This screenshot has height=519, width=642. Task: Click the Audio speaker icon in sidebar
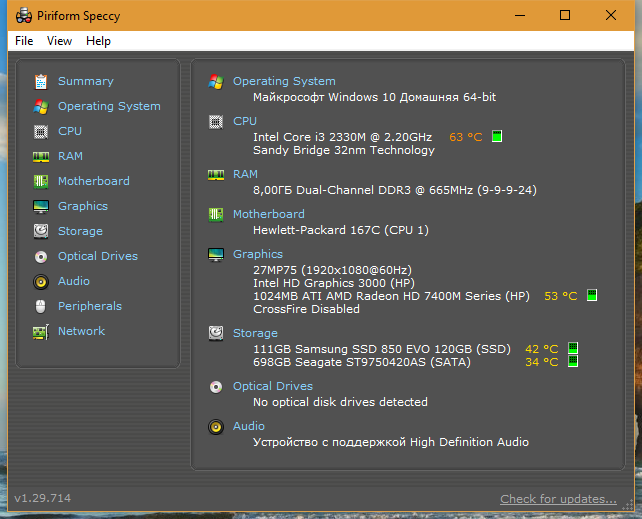pos(41,282)
